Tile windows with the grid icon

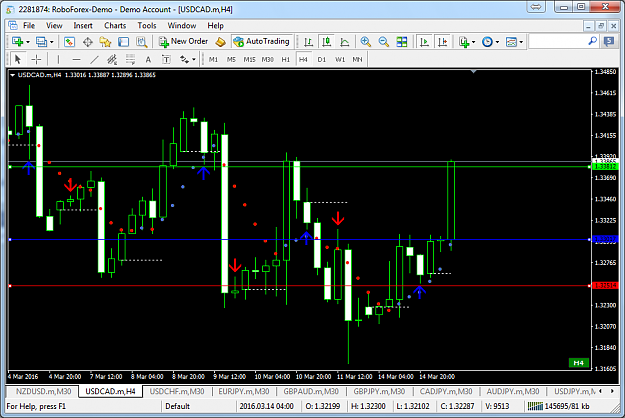402,41
